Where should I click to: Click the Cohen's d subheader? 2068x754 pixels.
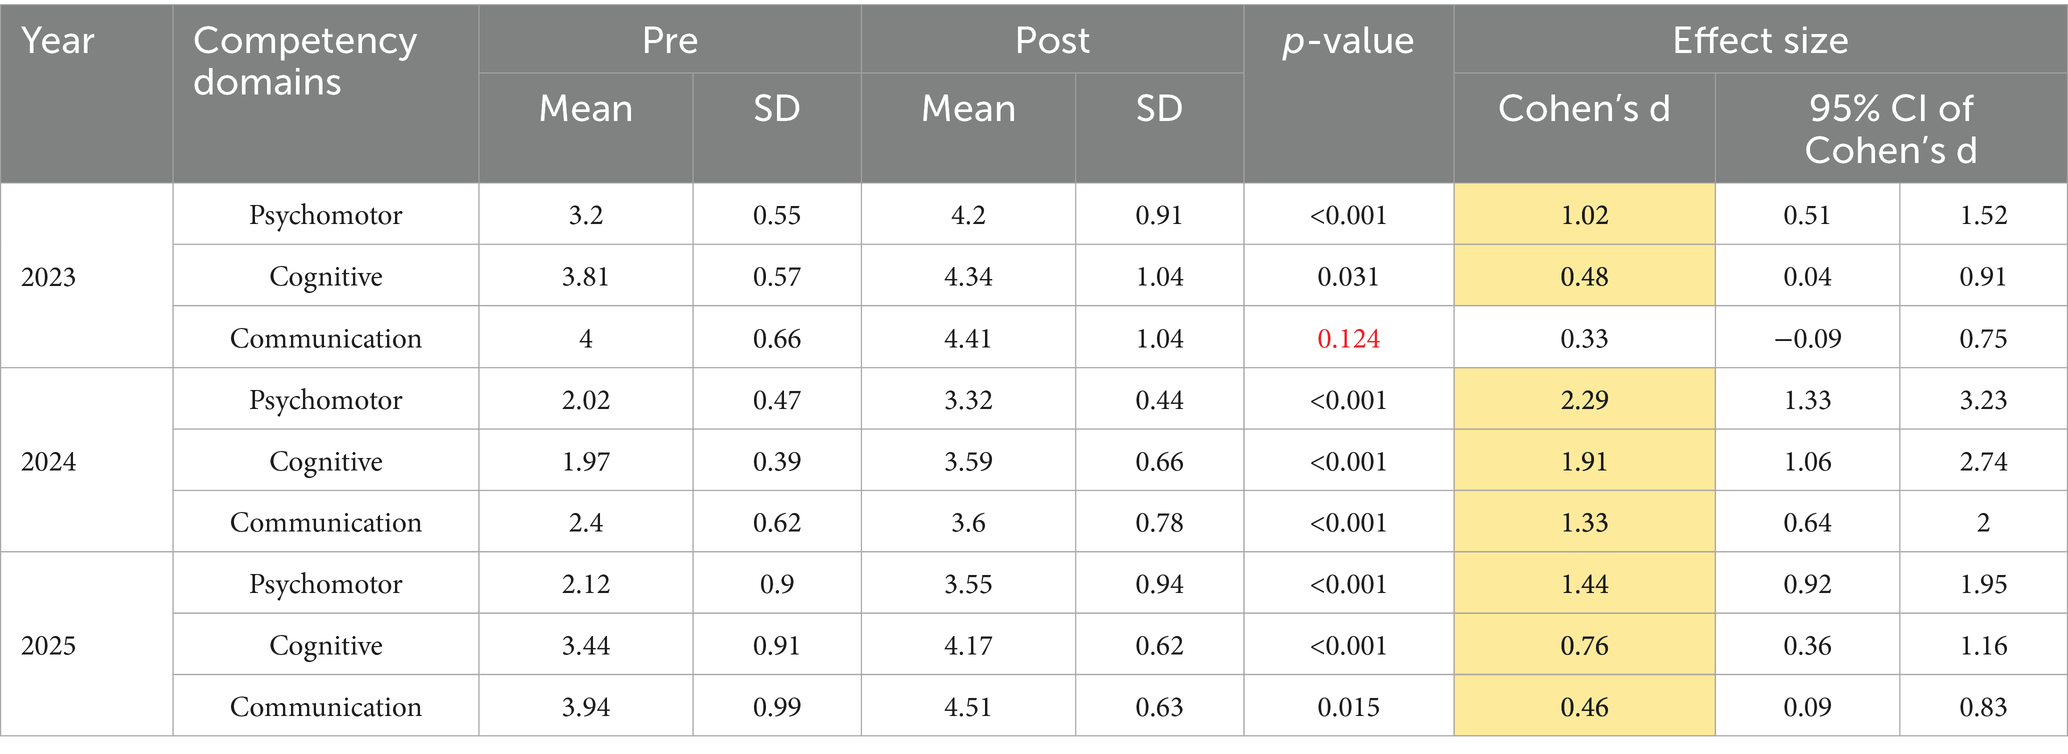point(1584,109)
